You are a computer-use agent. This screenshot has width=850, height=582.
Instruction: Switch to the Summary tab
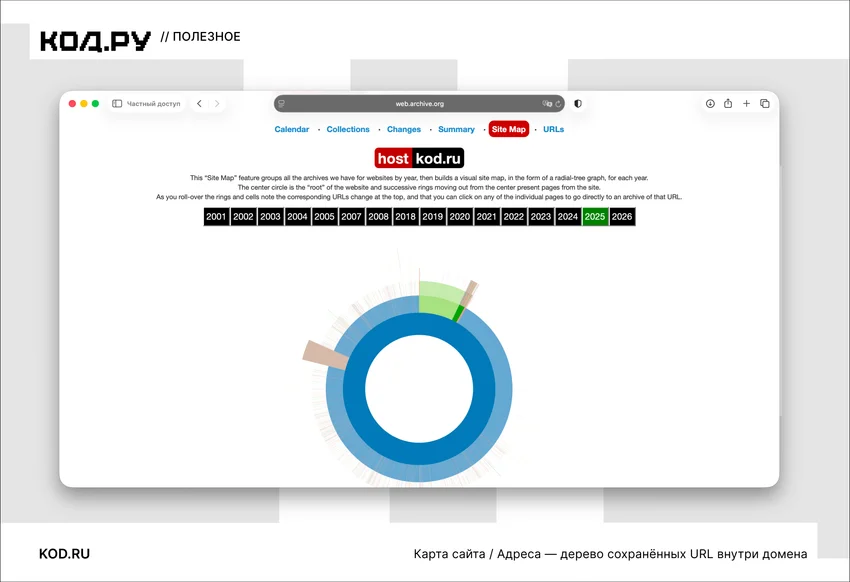pyautogui.click(x=456, y=129)
